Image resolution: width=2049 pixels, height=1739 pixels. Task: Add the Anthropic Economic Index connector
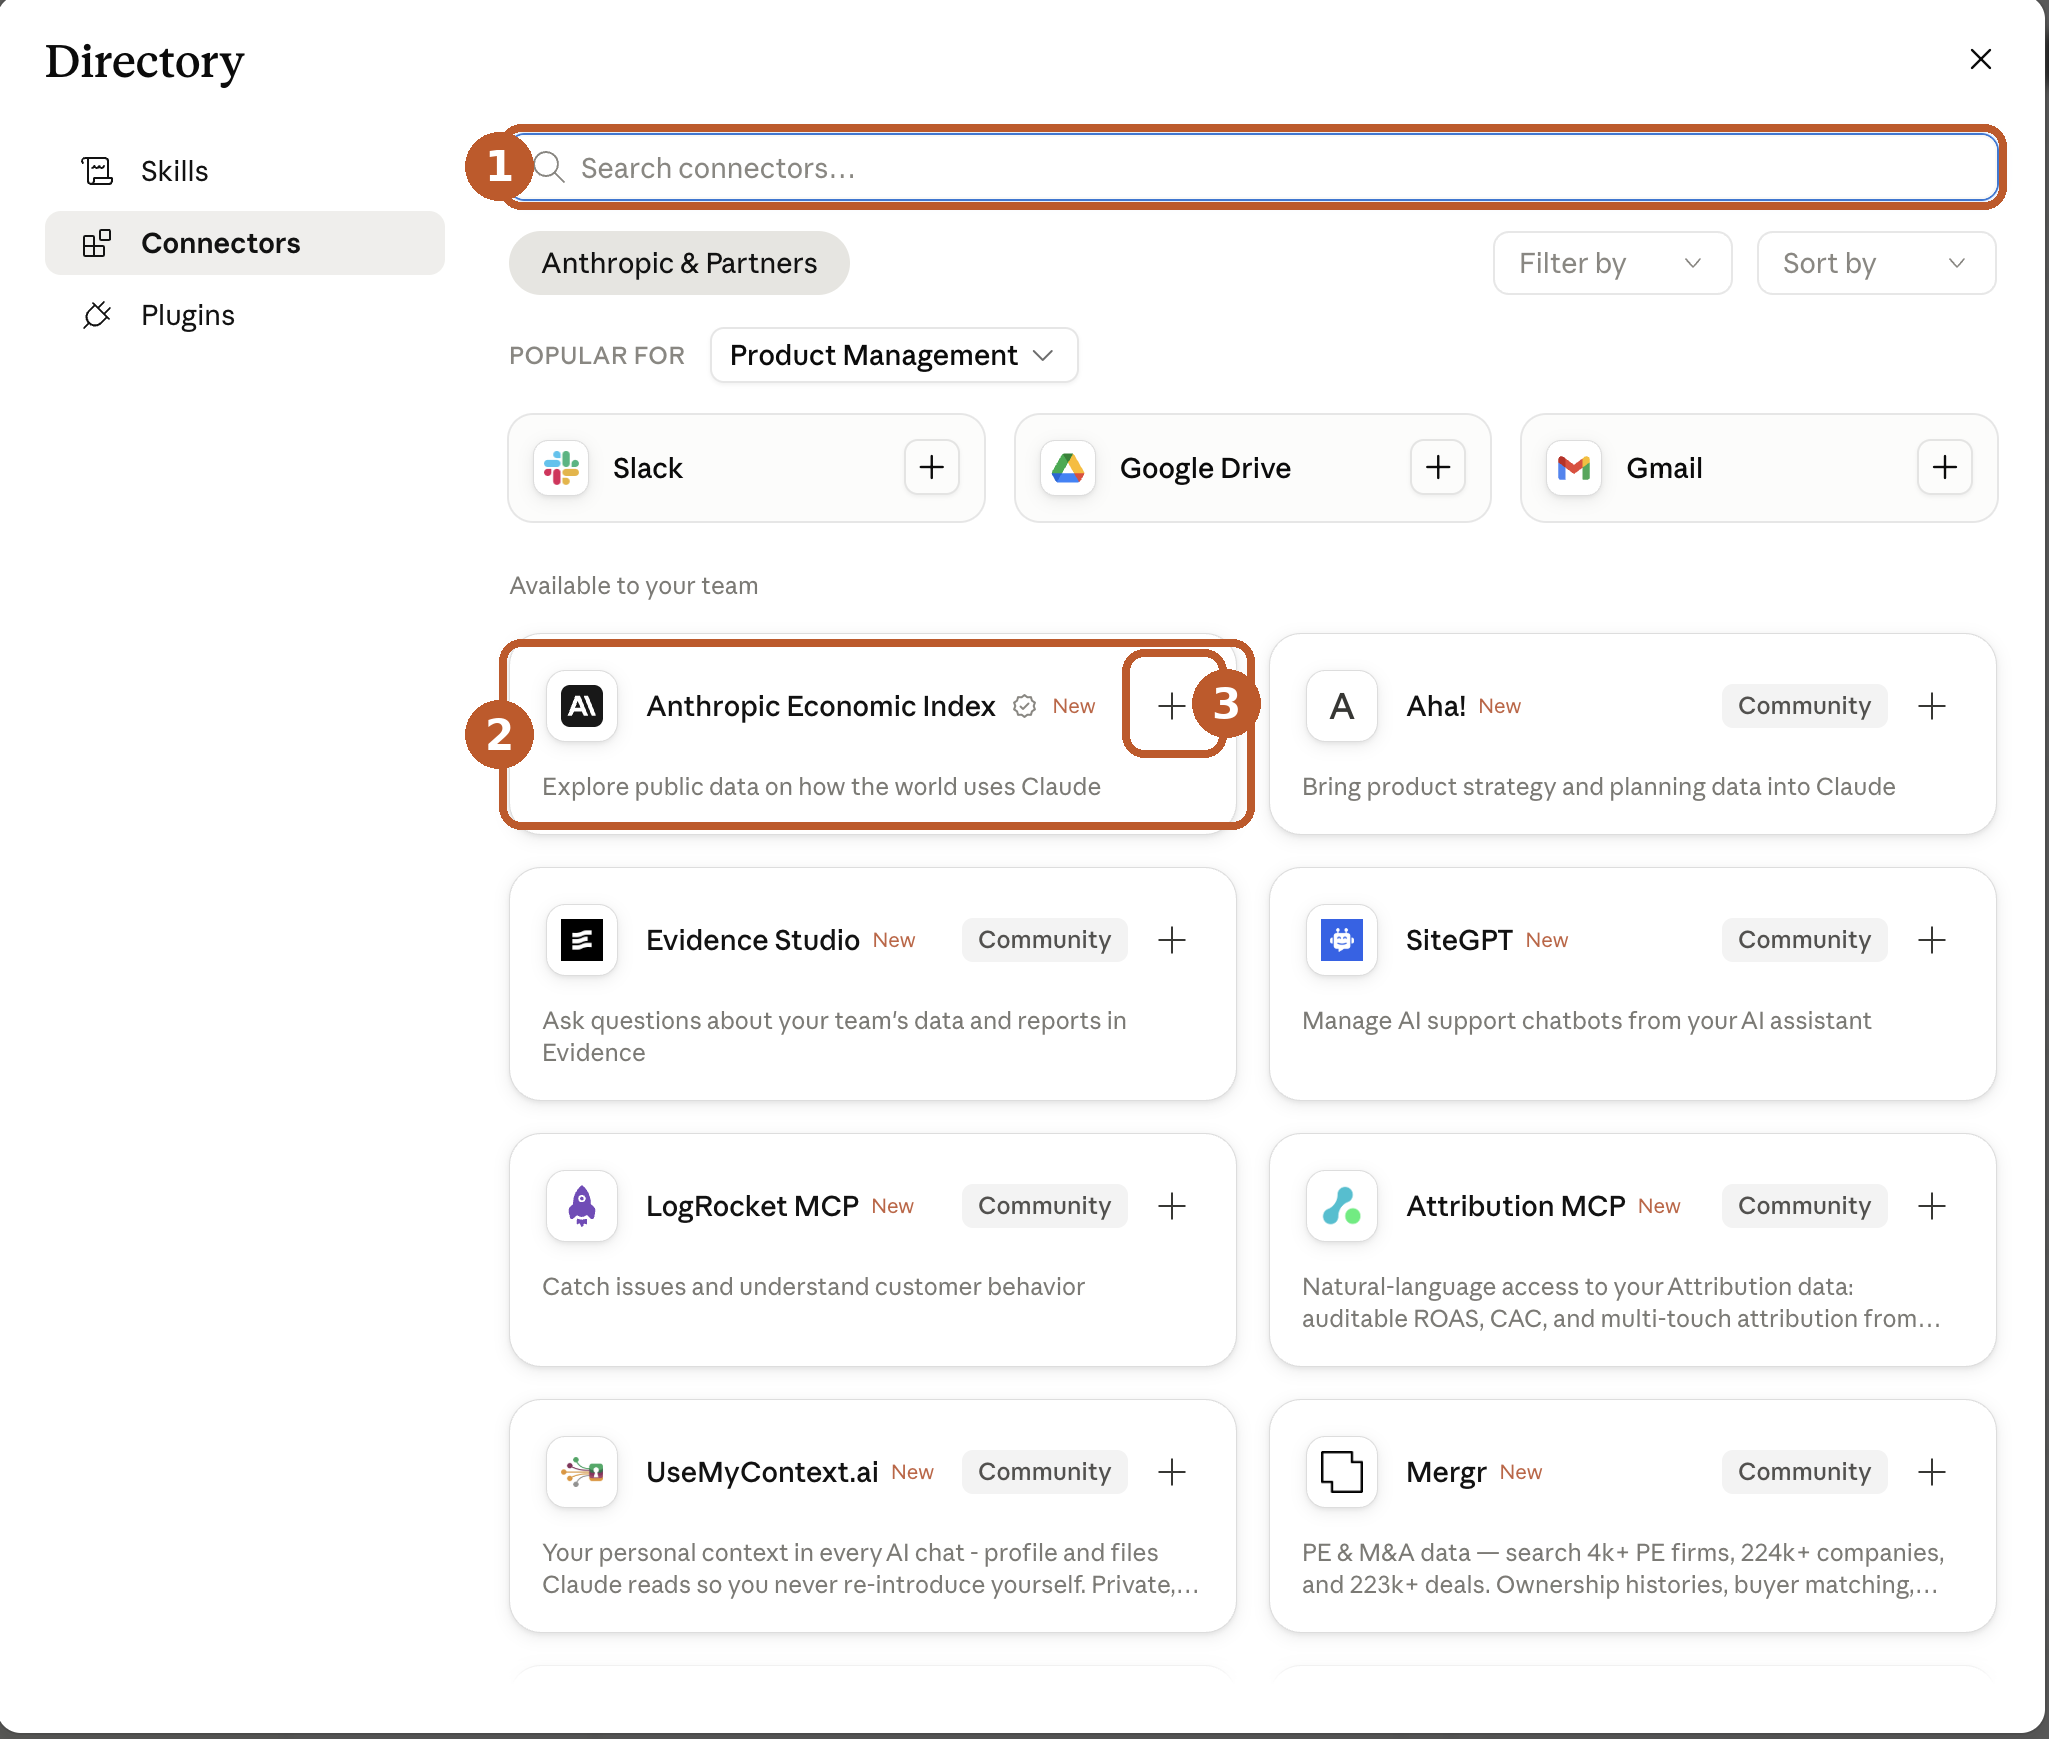(x=1172, y=706)
